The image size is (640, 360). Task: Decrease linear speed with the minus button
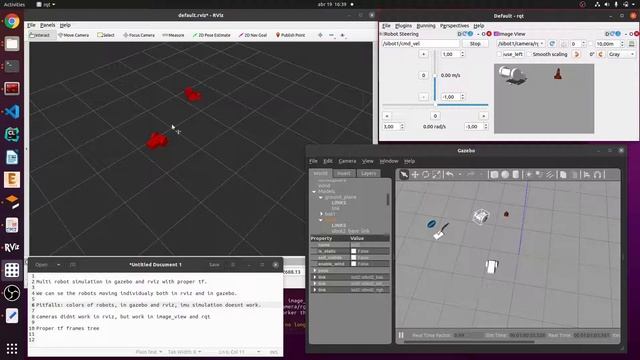click(x=423, y=97)
